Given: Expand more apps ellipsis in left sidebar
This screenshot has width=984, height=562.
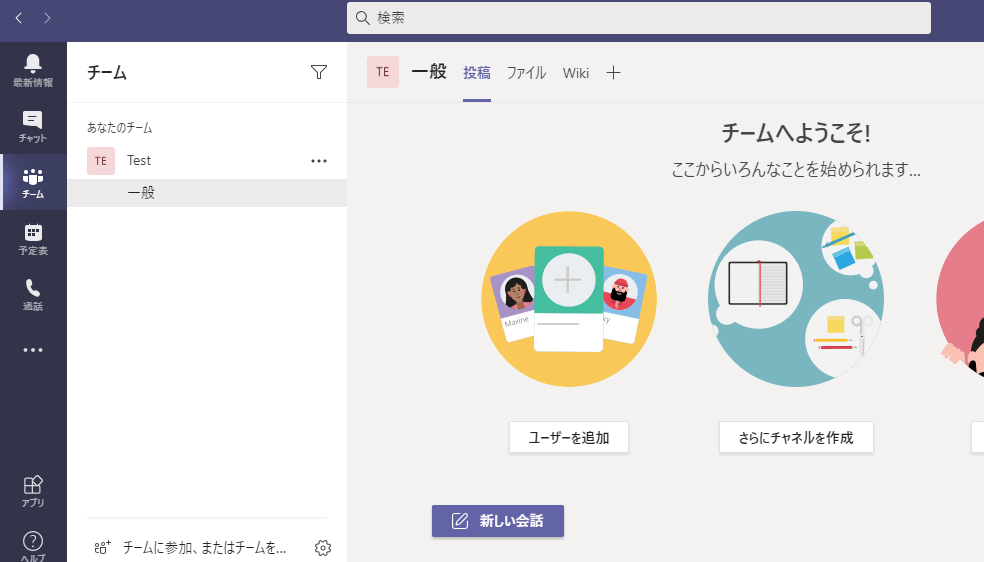Looking at the screenshot, I should click(x=33, y=350).
